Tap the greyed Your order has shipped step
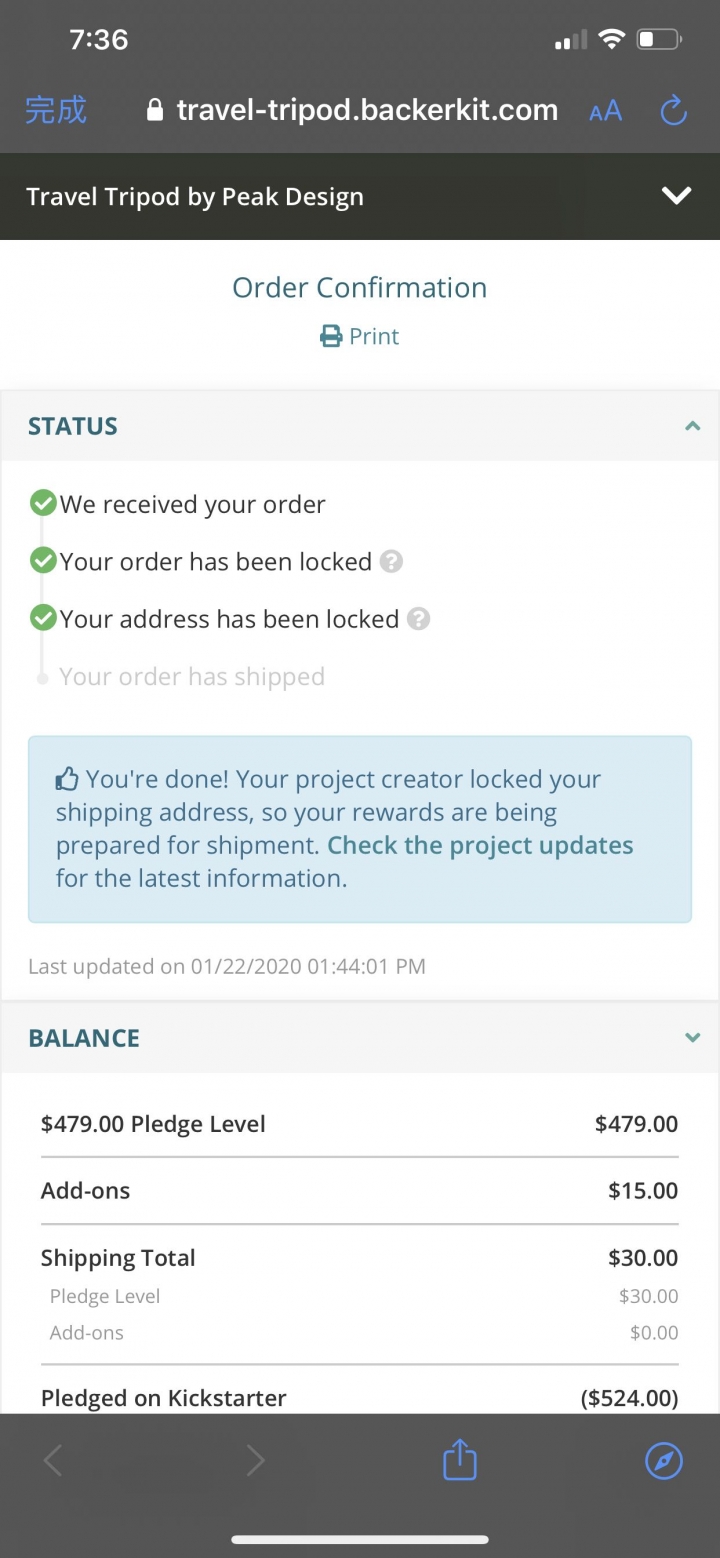The width and height of the screenshot is (720, 1558). (x=192, y=677)
